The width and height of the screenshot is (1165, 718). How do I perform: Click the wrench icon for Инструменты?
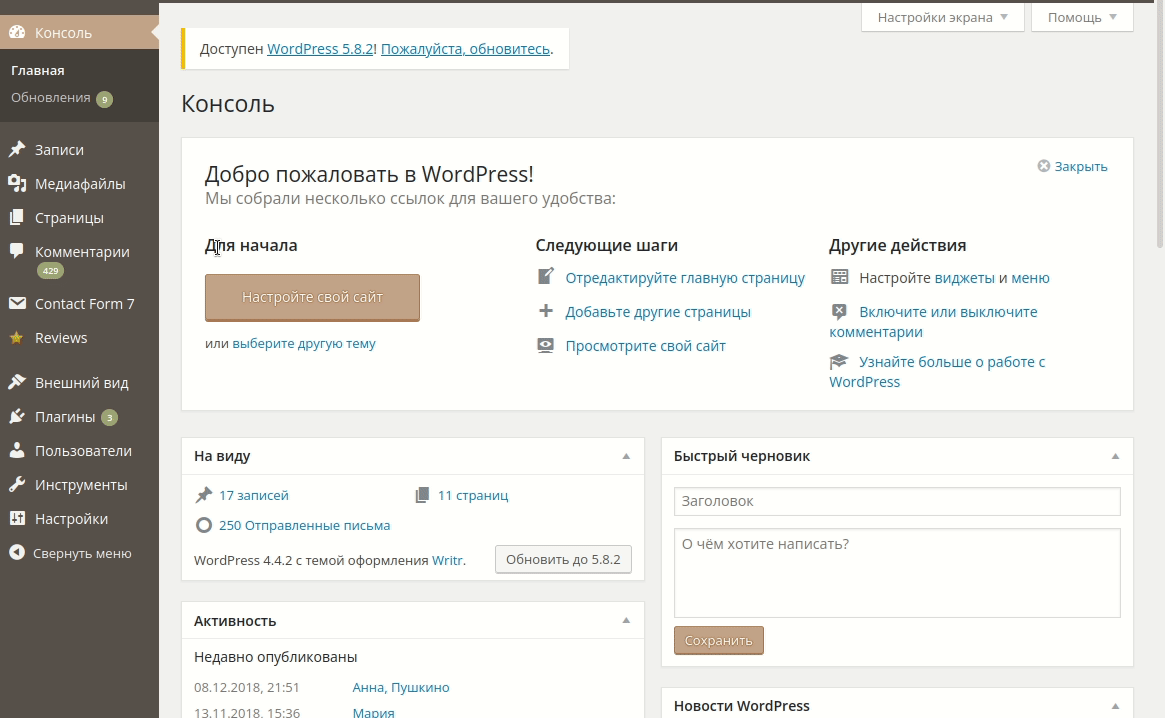[x=17, y=485]
